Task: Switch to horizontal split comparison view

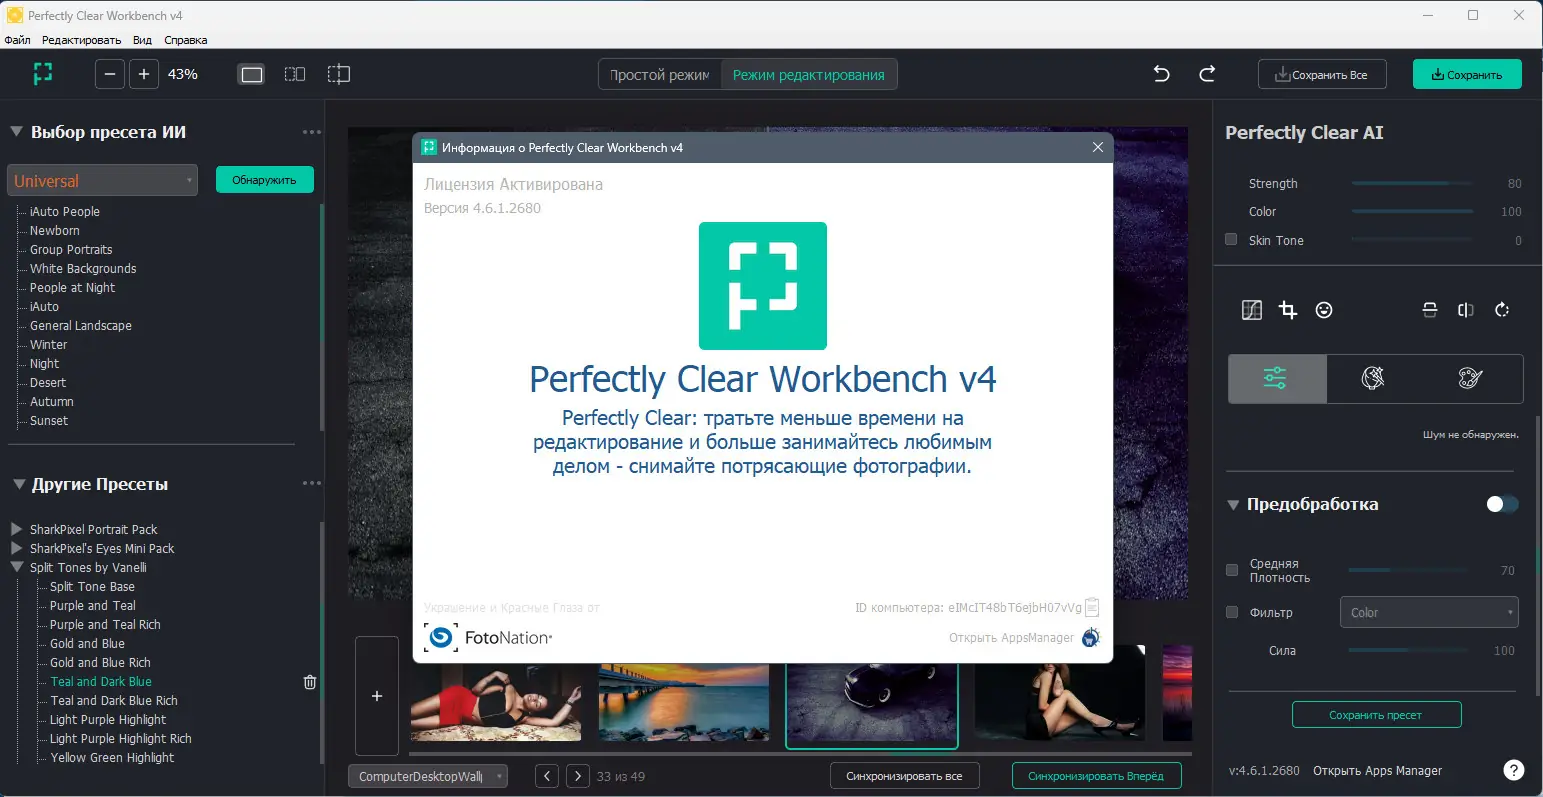Action: pos(1430,310)
